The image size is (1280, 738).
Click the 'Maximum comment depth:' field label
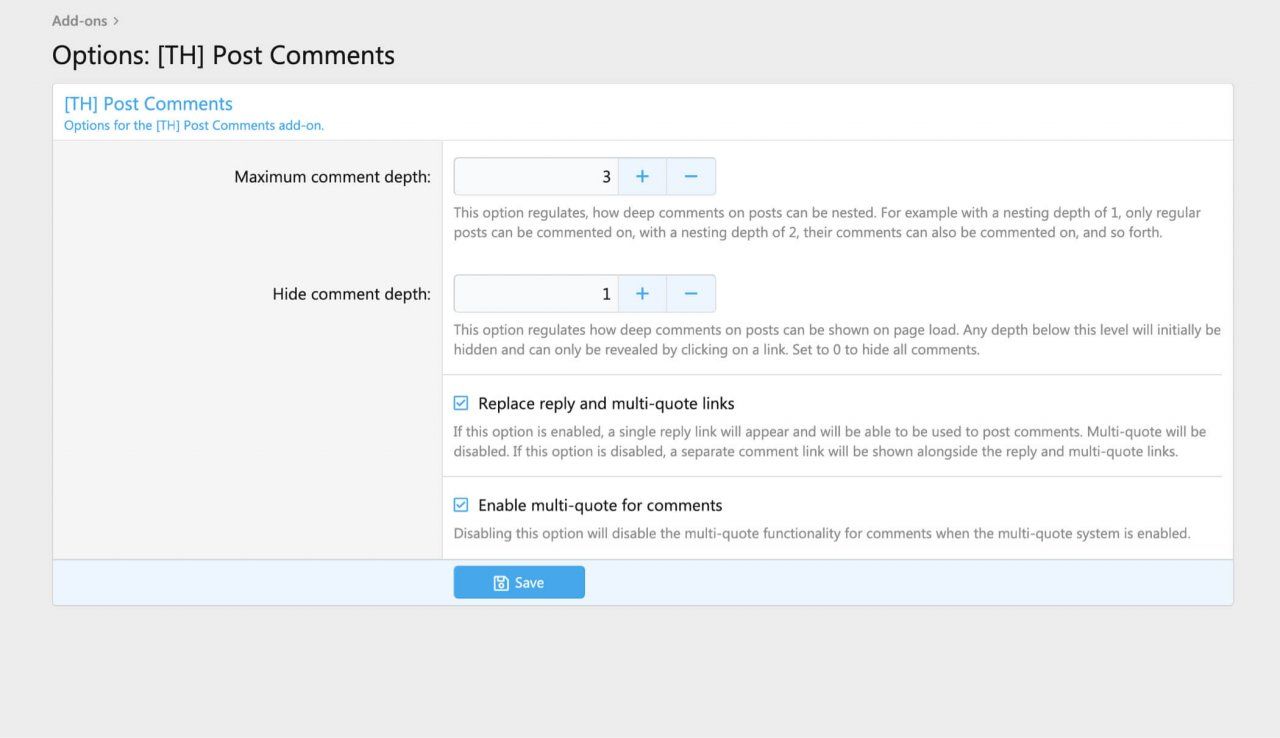click(332, 177)
